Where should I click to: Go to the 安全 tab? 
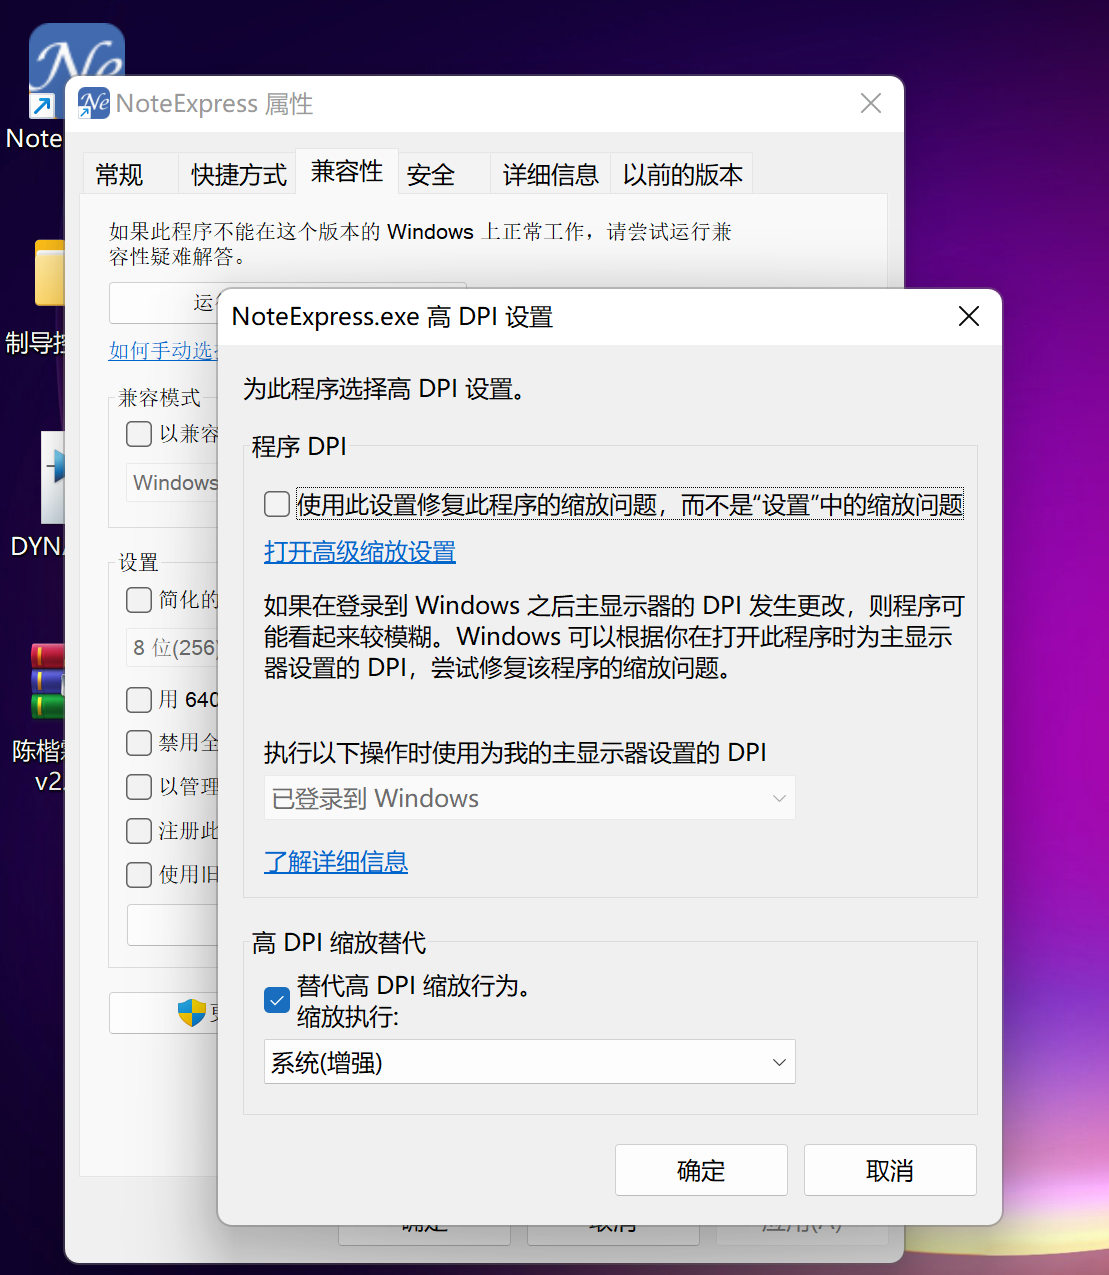point(431,175)
